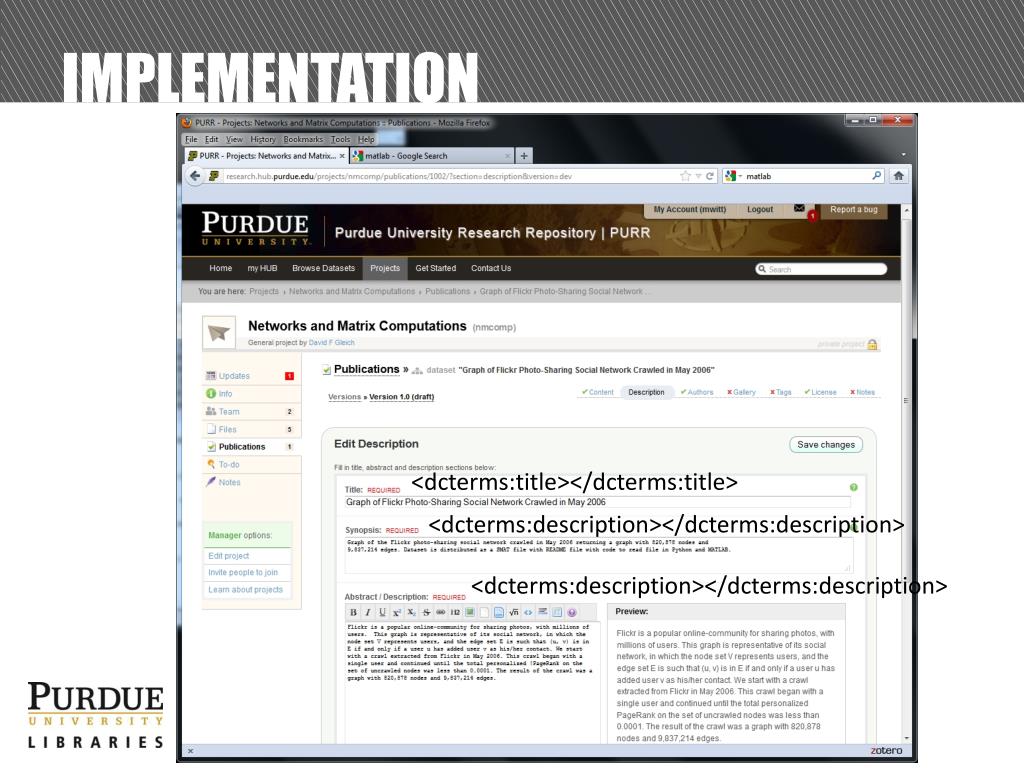Viewport: 1024px width, 768px height.
Task: Open the Gallery section tab
Action: click(741, 392)
